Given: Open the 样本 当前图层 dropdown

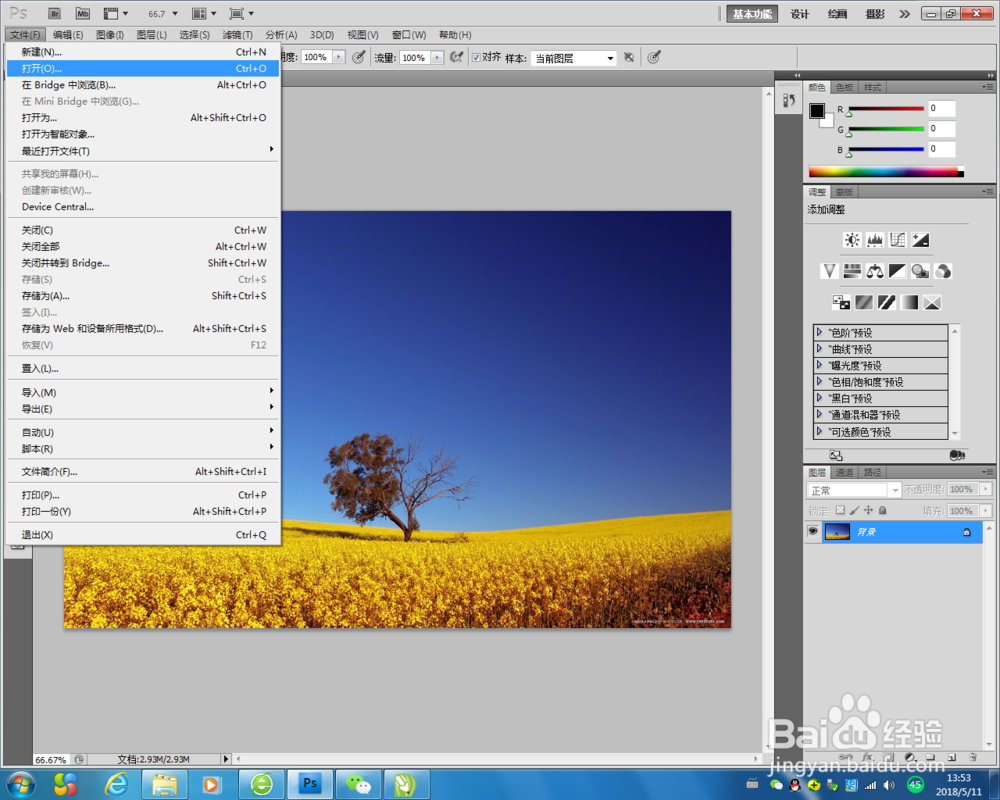Looking at the screenshot, I should [574, 58].
